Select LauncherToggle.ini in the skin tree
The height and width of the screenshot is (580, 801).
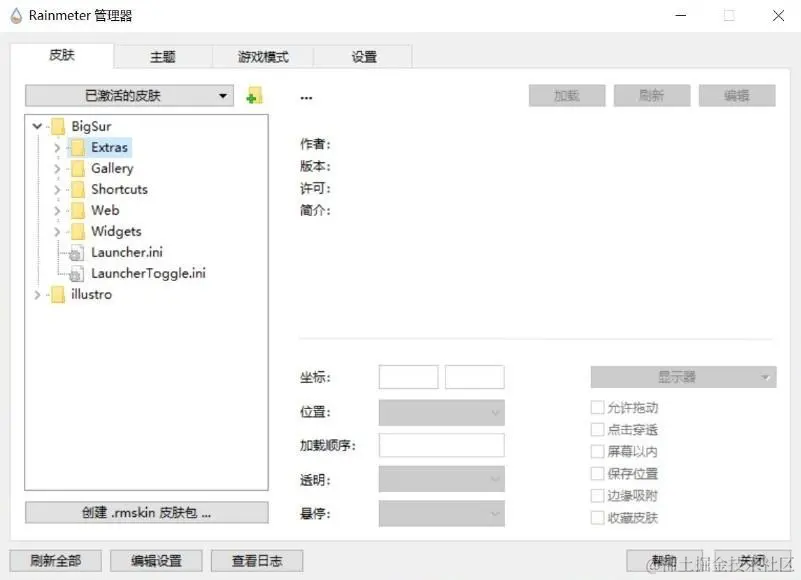(149, 273)
